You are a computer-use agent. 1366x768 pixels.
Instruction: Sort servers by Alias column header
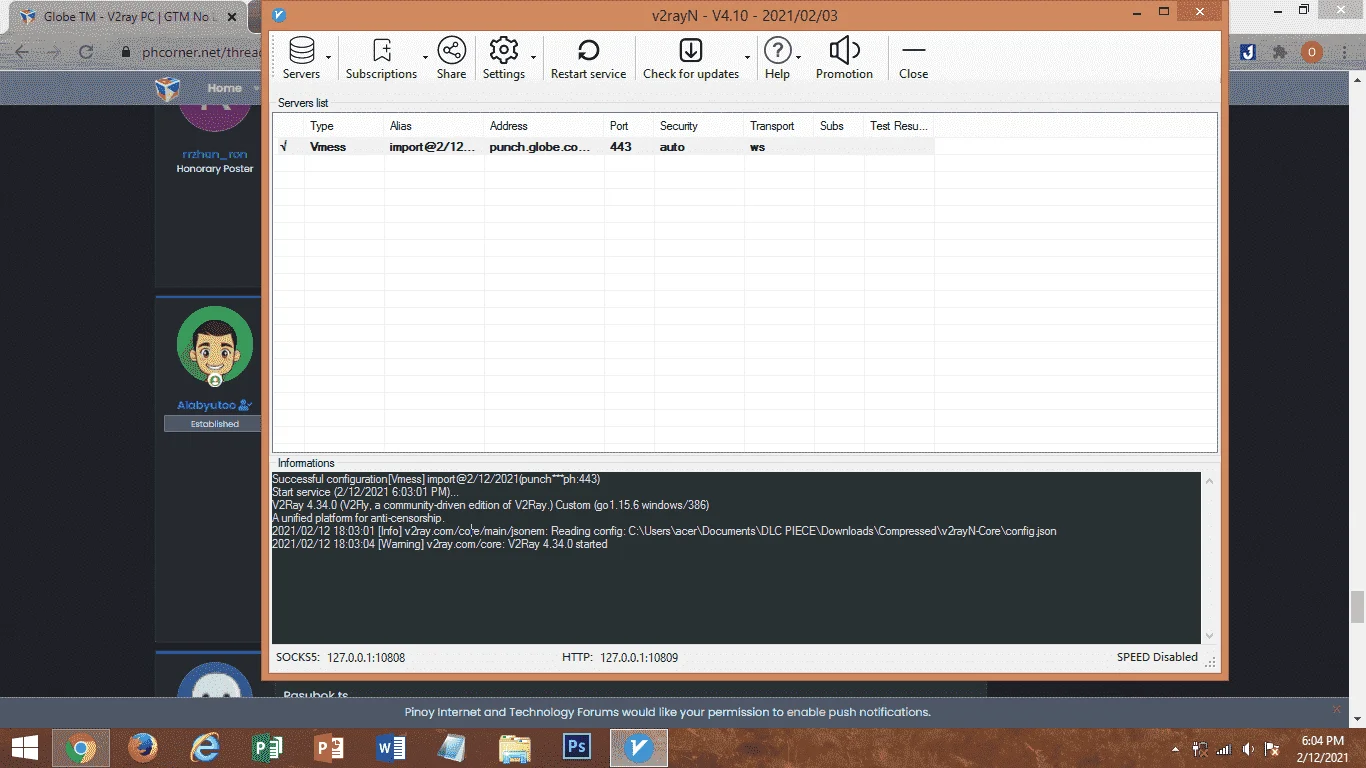pos(434,126)
